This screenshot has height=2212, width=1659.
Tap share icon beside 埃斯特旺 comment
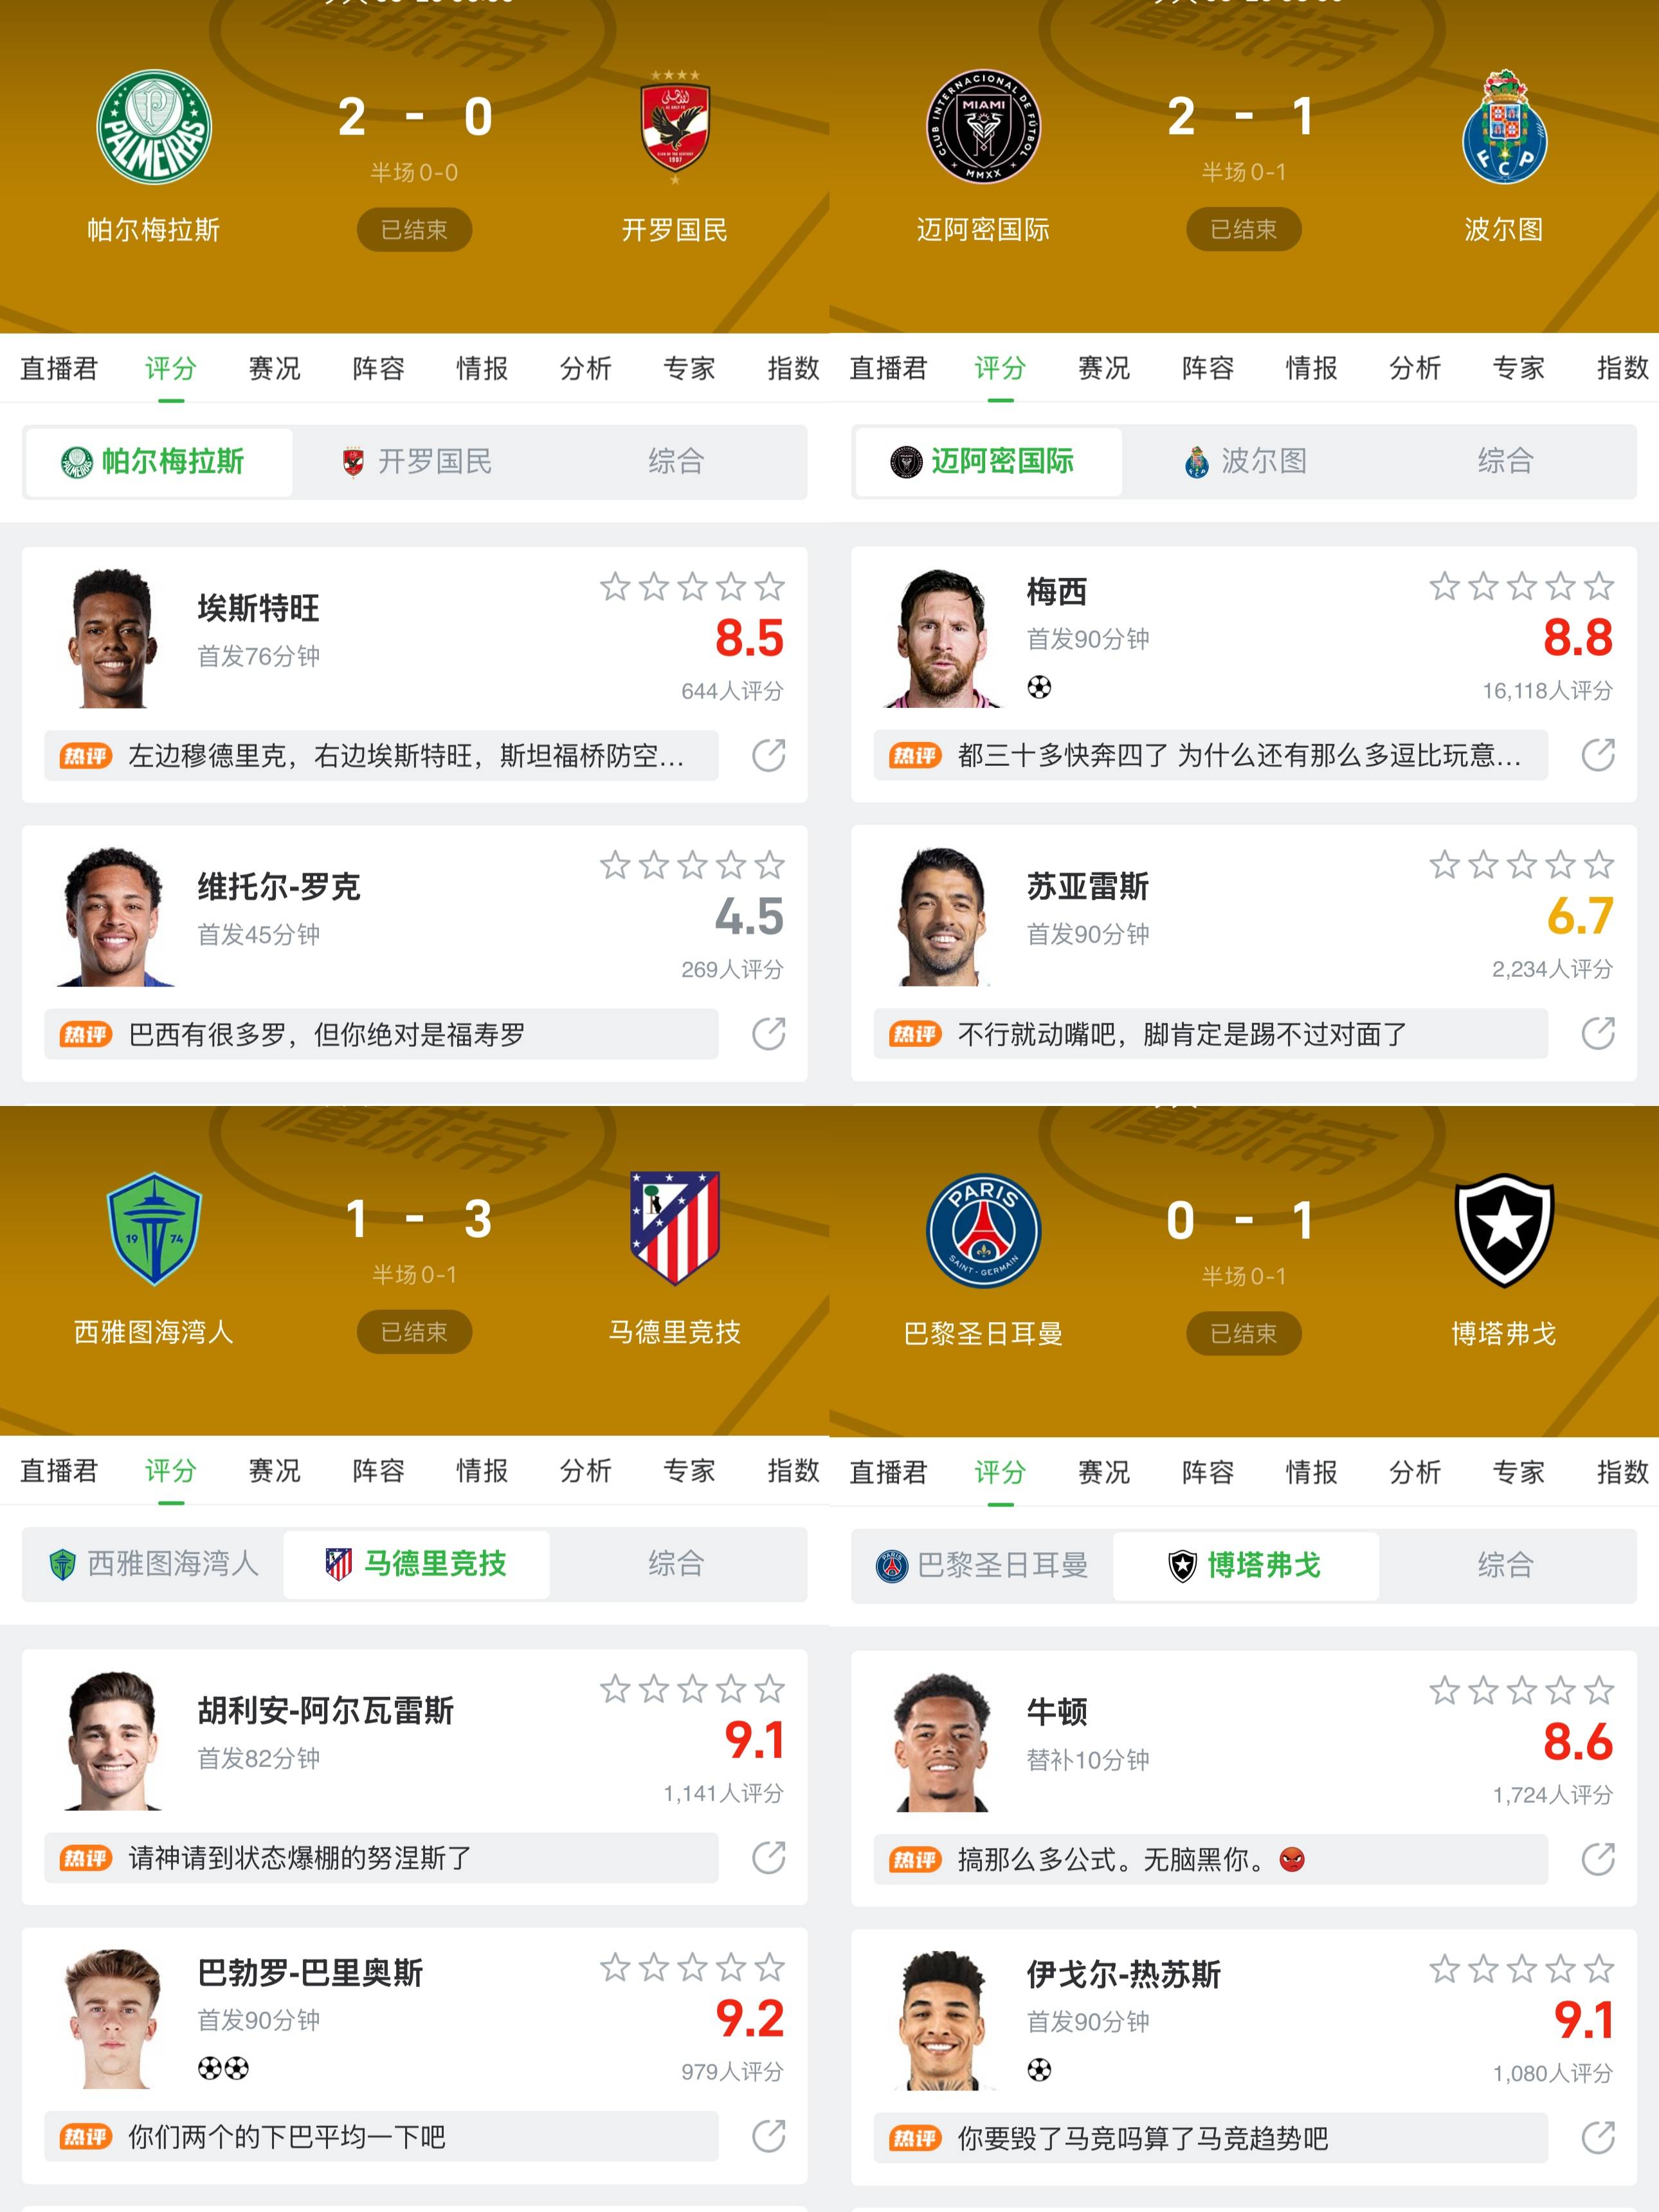pos(768,755)
